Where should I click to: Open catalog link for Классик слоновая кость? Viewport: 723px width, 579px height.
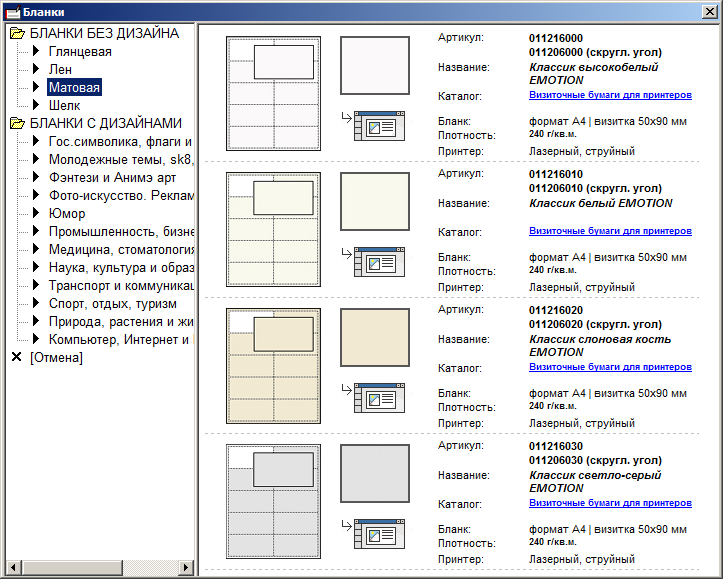pyautogui.click(x=610, y=367)
